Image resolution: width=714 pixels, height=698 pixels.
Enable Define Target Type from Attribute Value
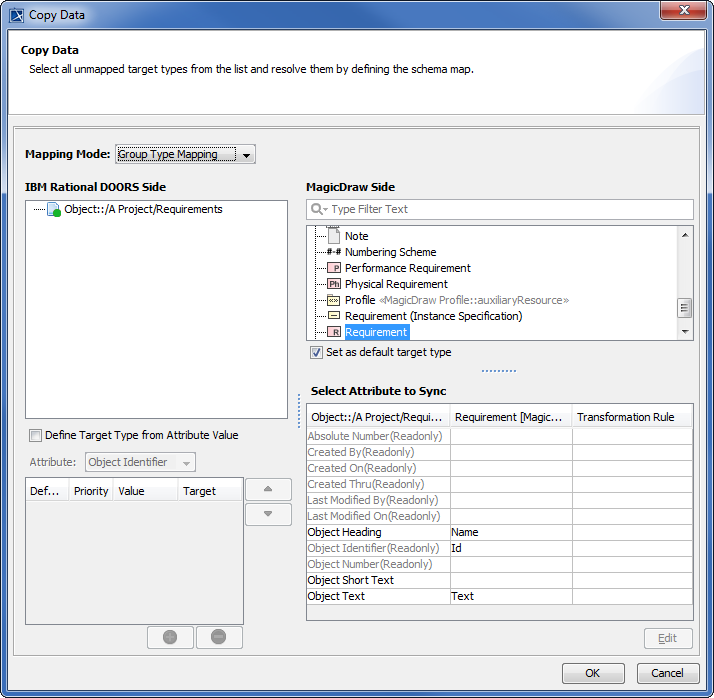pos(36,435)
